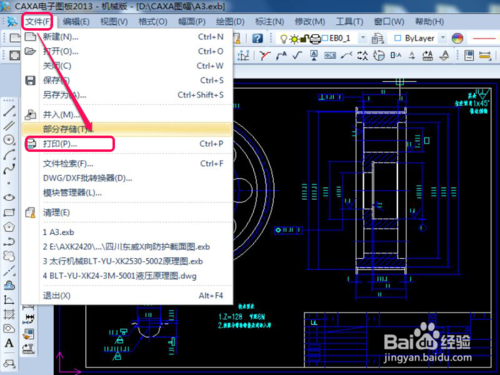The image size is (500, 375).
Task: Open the color wheel picker icon
Action: click(457, 38)
